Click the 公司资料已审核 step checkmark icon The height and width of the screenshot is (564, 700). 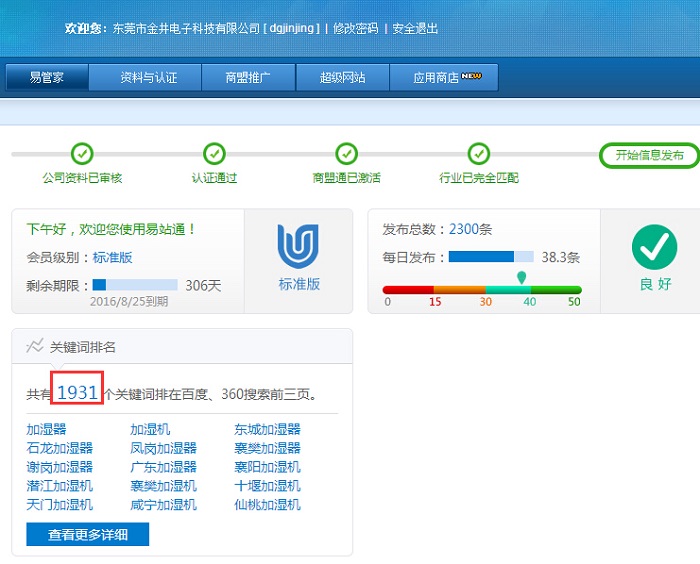coord(82,154)
